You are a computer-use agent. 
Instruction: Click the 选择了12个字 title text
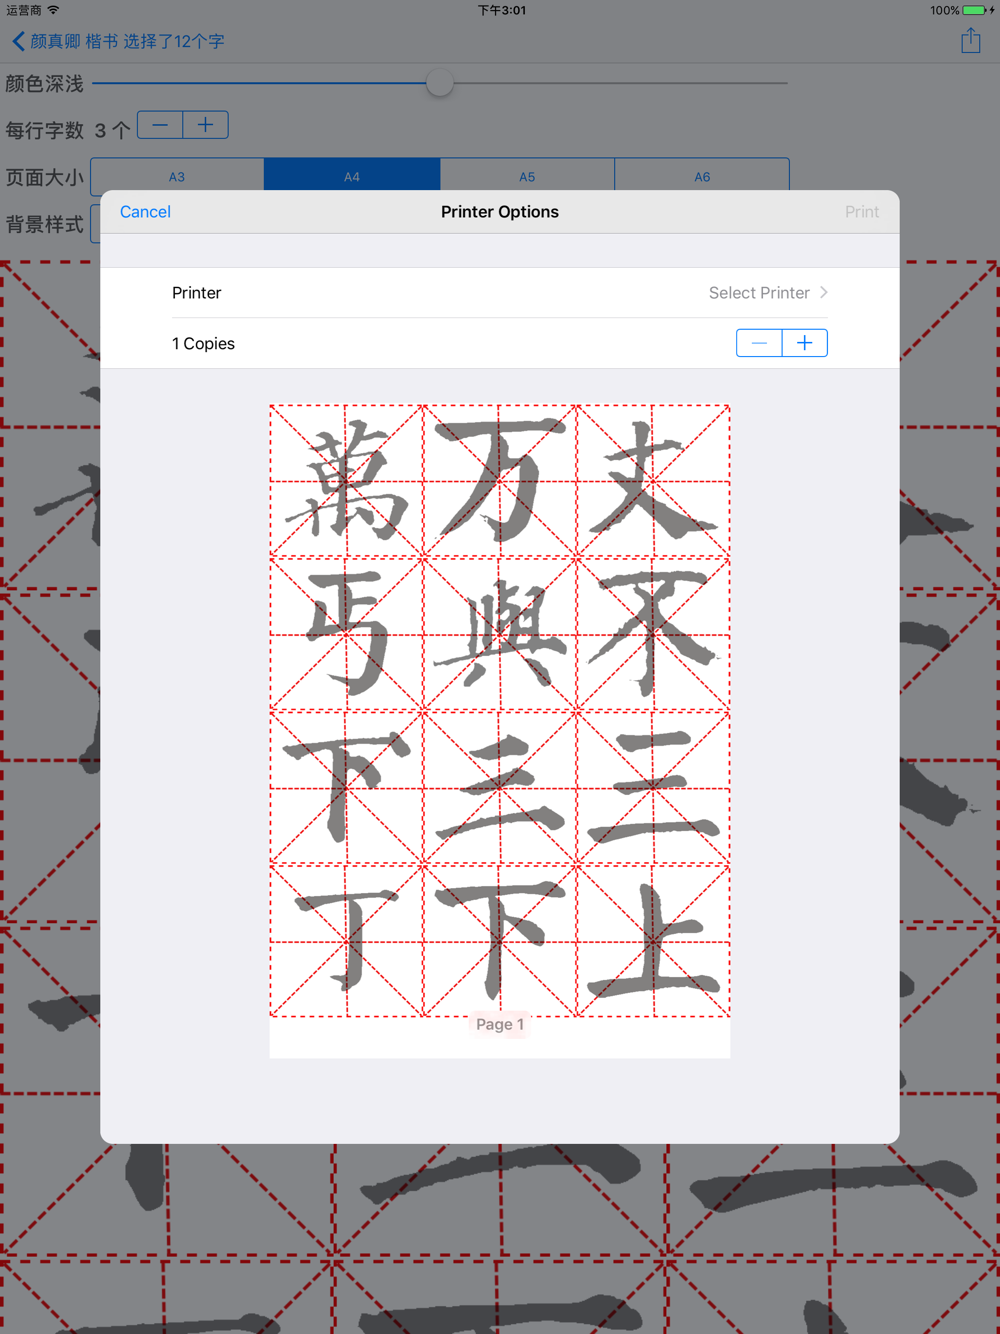(x=173, y=41)
